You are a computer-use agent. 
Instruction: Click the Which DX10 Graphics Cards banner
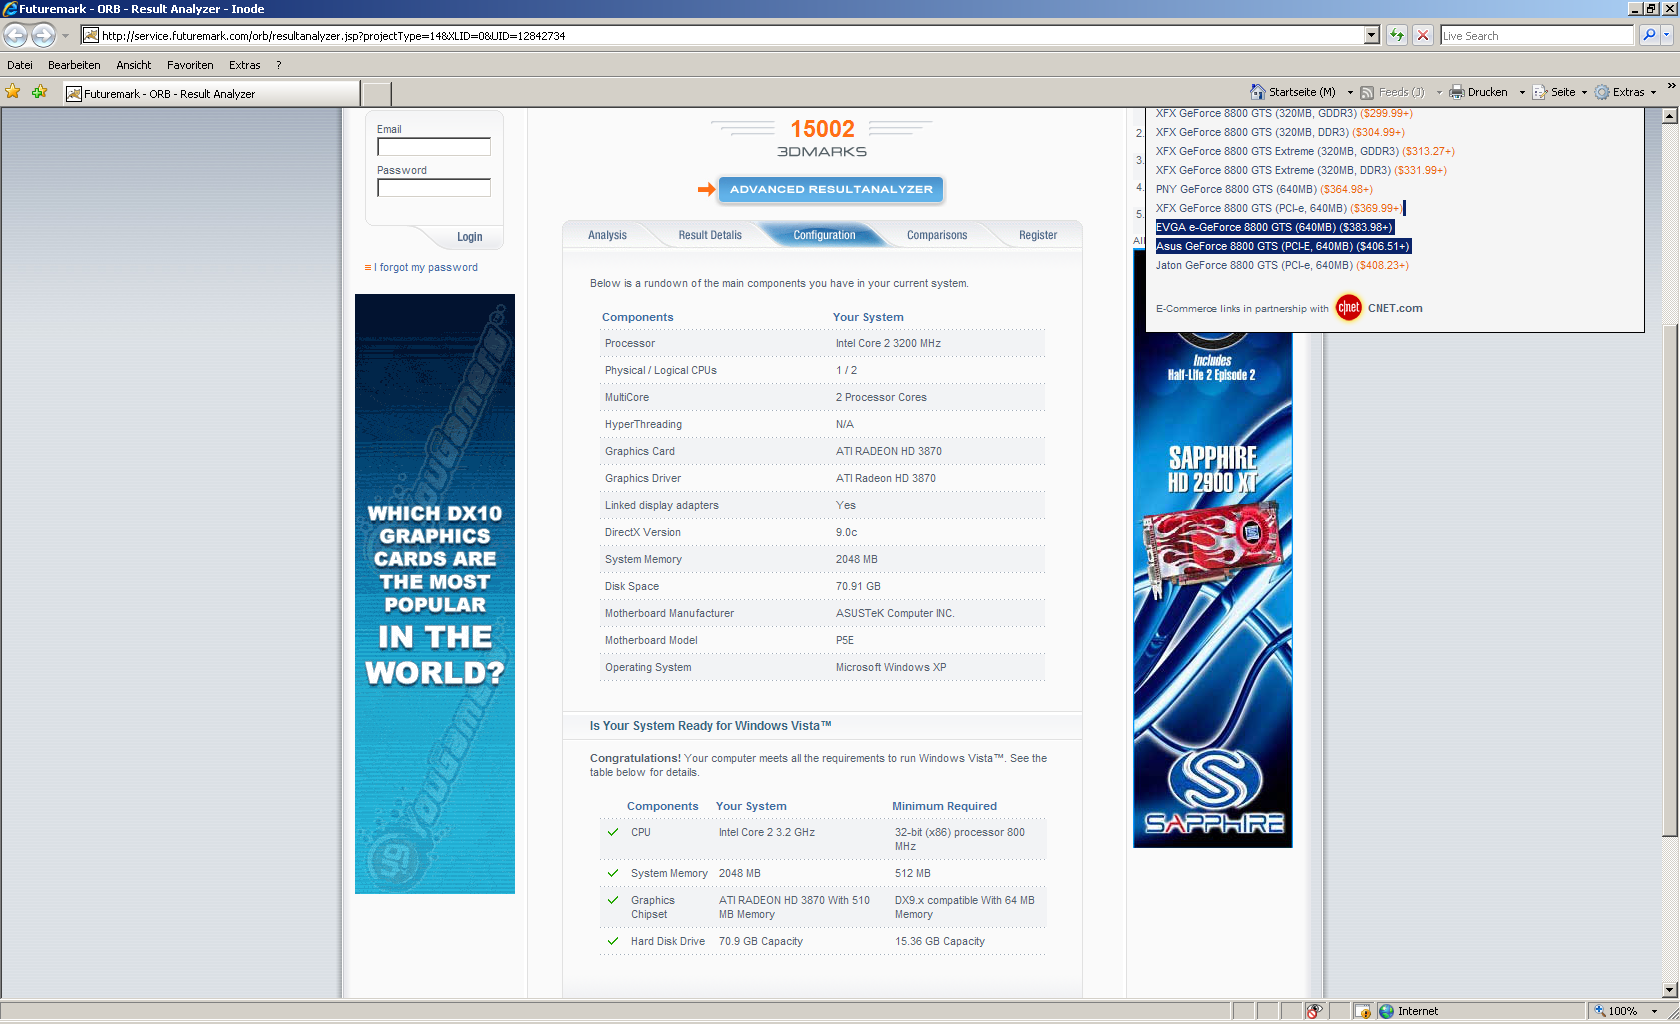pos(435,594)
